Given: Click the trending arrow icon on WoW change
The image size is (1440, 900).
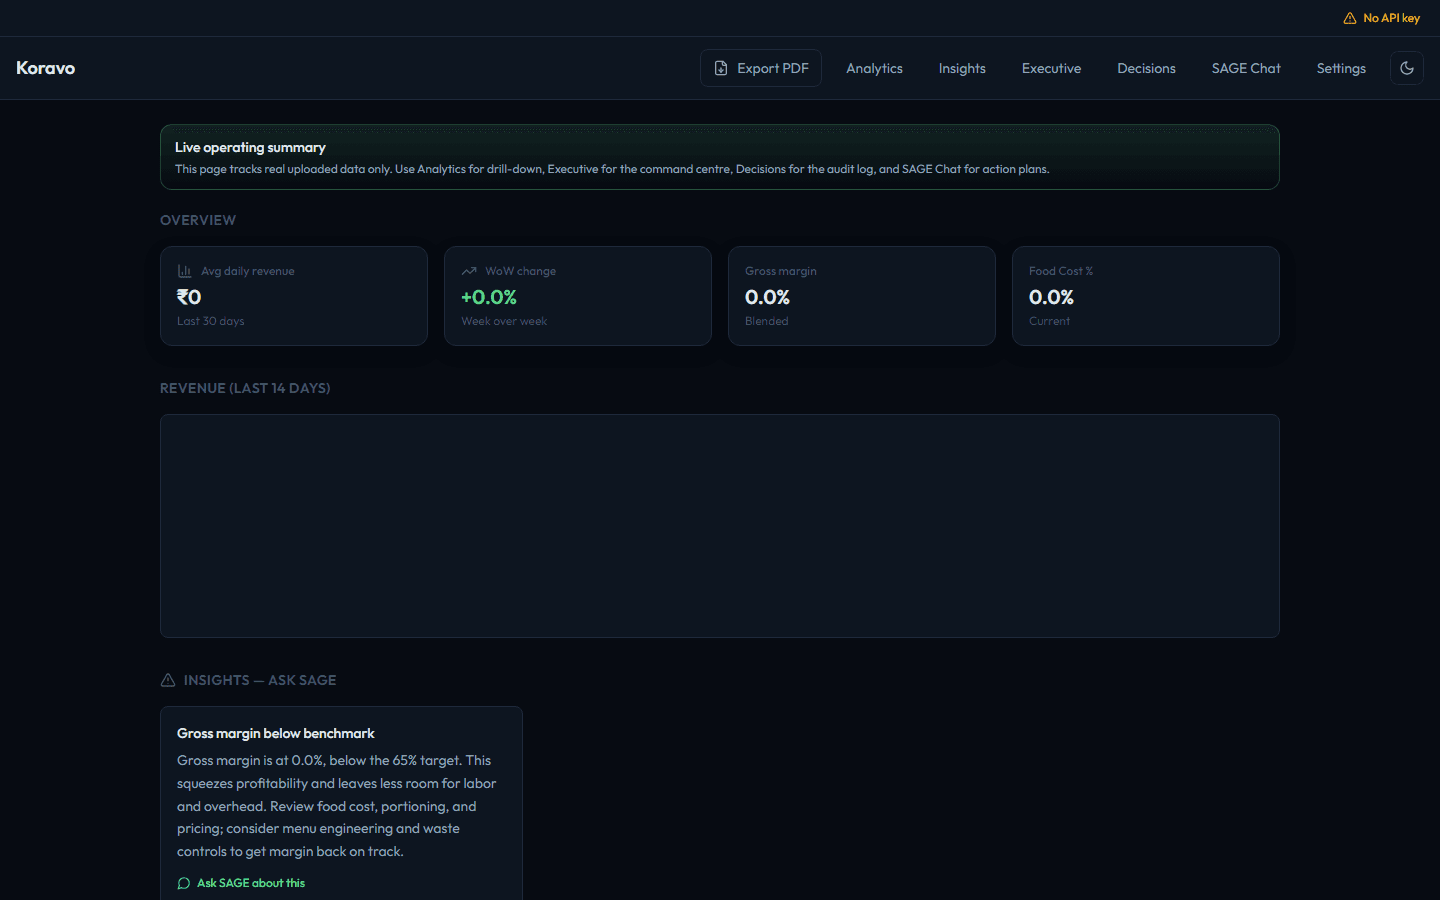Looking at the screenshot, I should coord(469,271).
